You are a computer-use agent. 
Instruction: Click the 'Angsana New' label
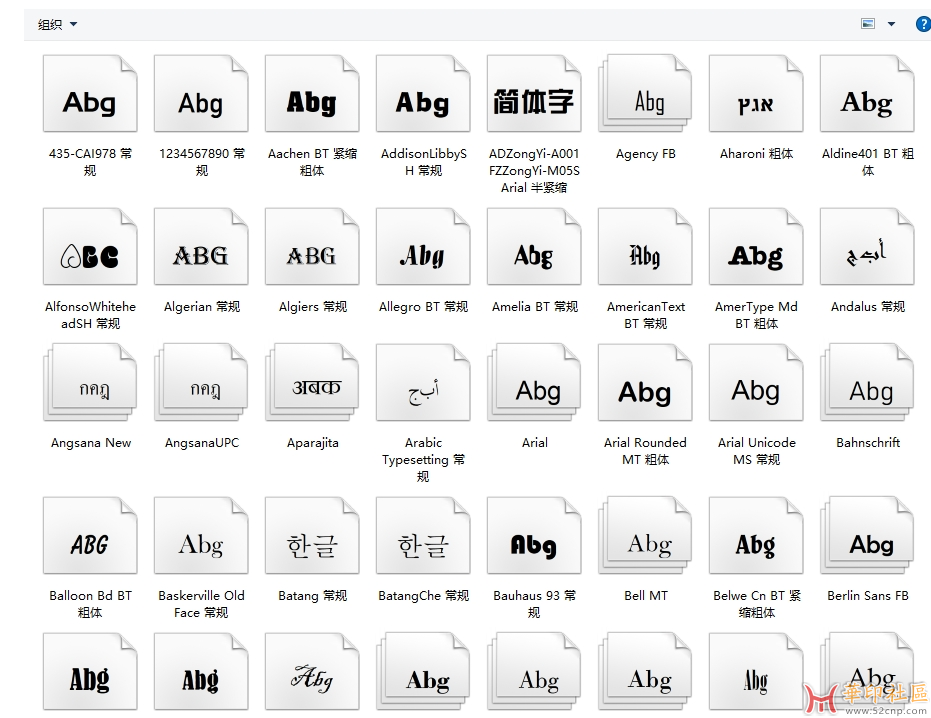pos(90,443)
